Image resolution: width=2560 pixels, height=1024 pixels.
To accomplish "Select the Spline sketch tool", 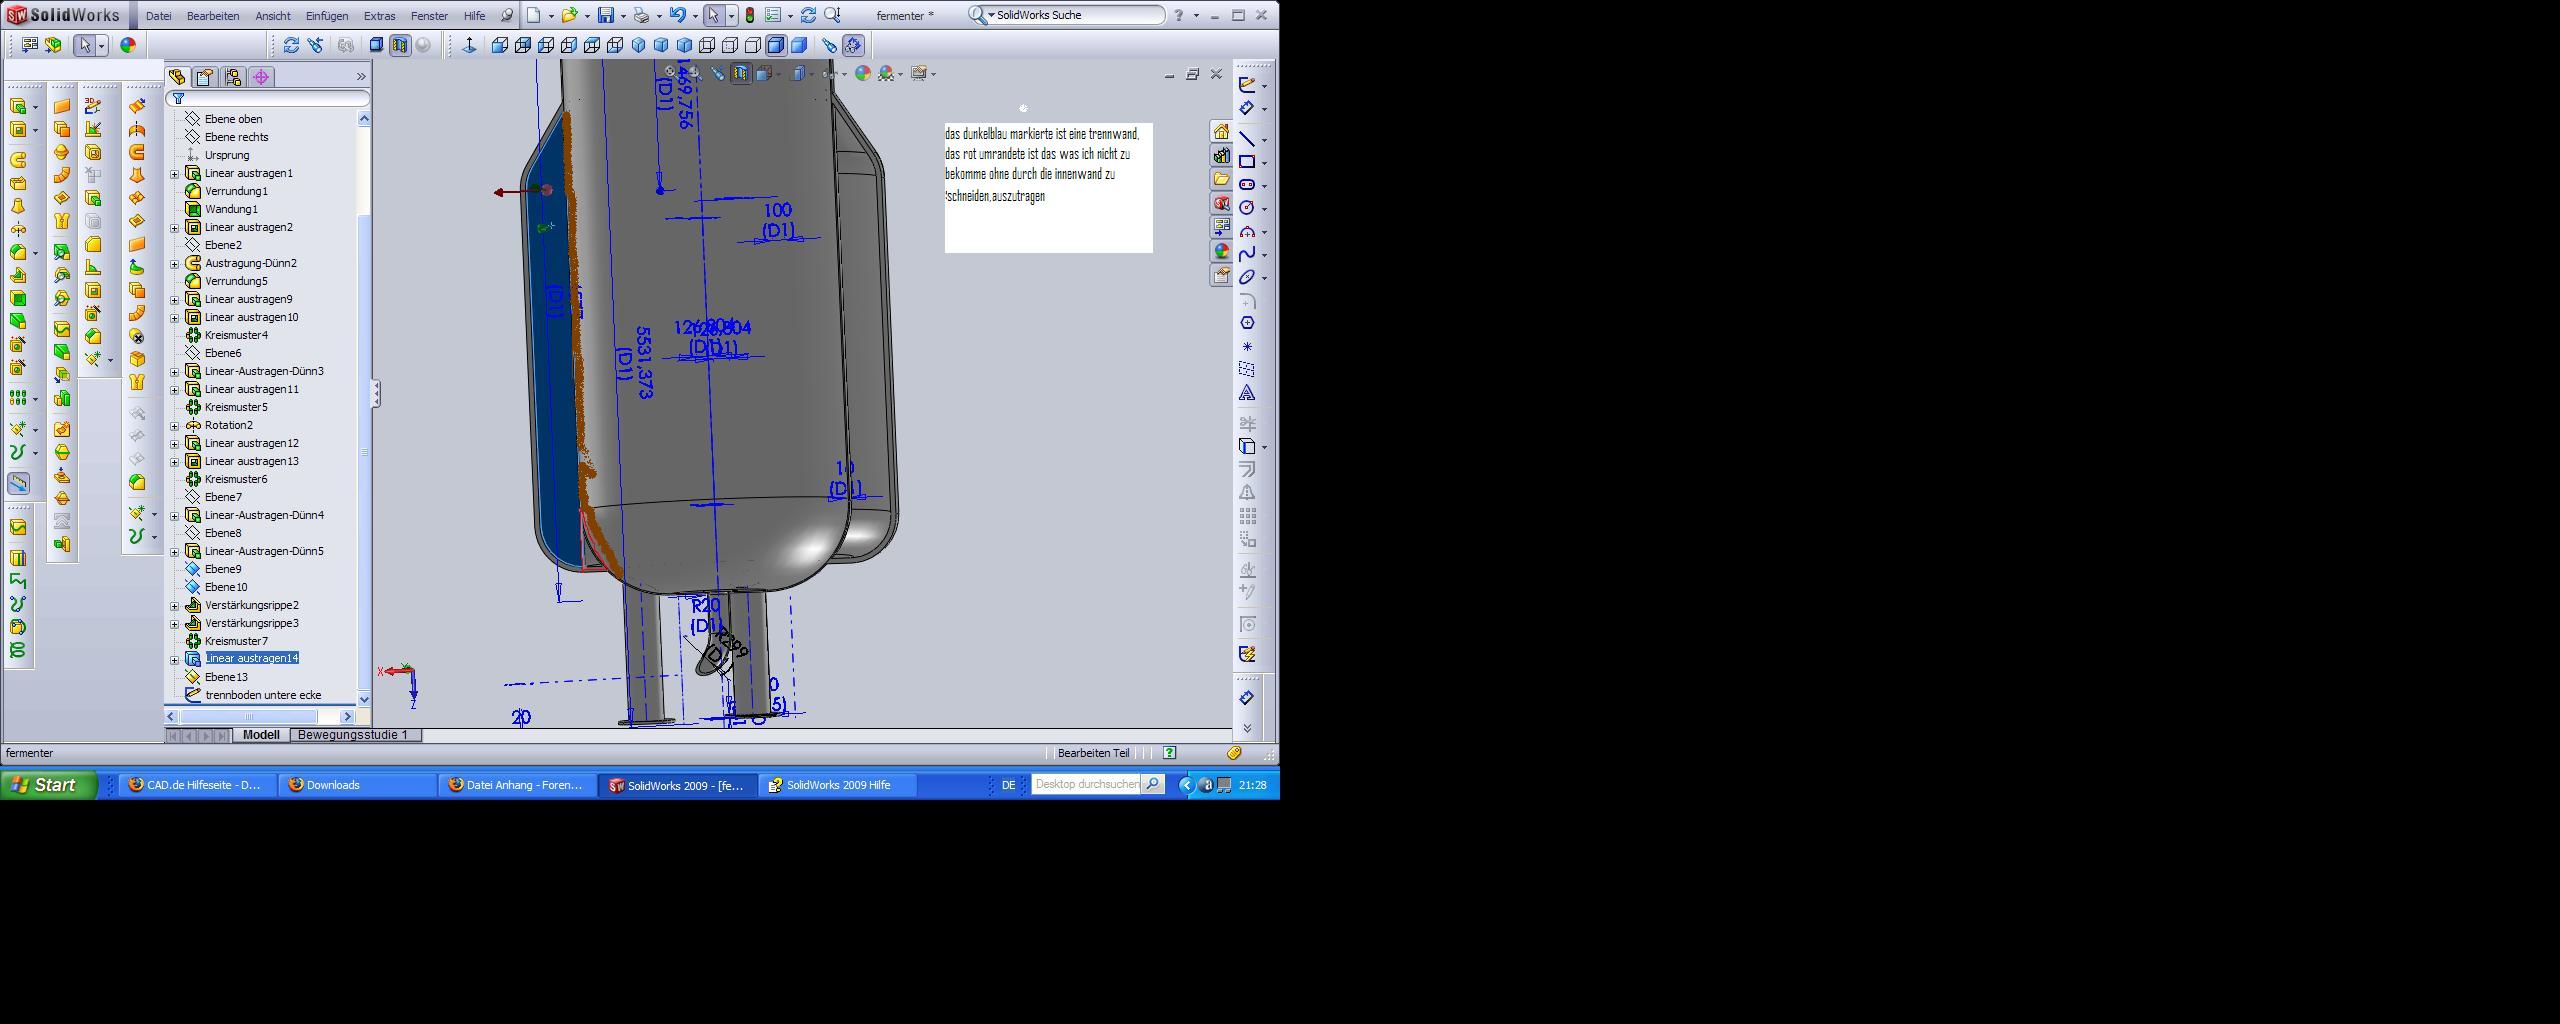I will click(1247, 254).
